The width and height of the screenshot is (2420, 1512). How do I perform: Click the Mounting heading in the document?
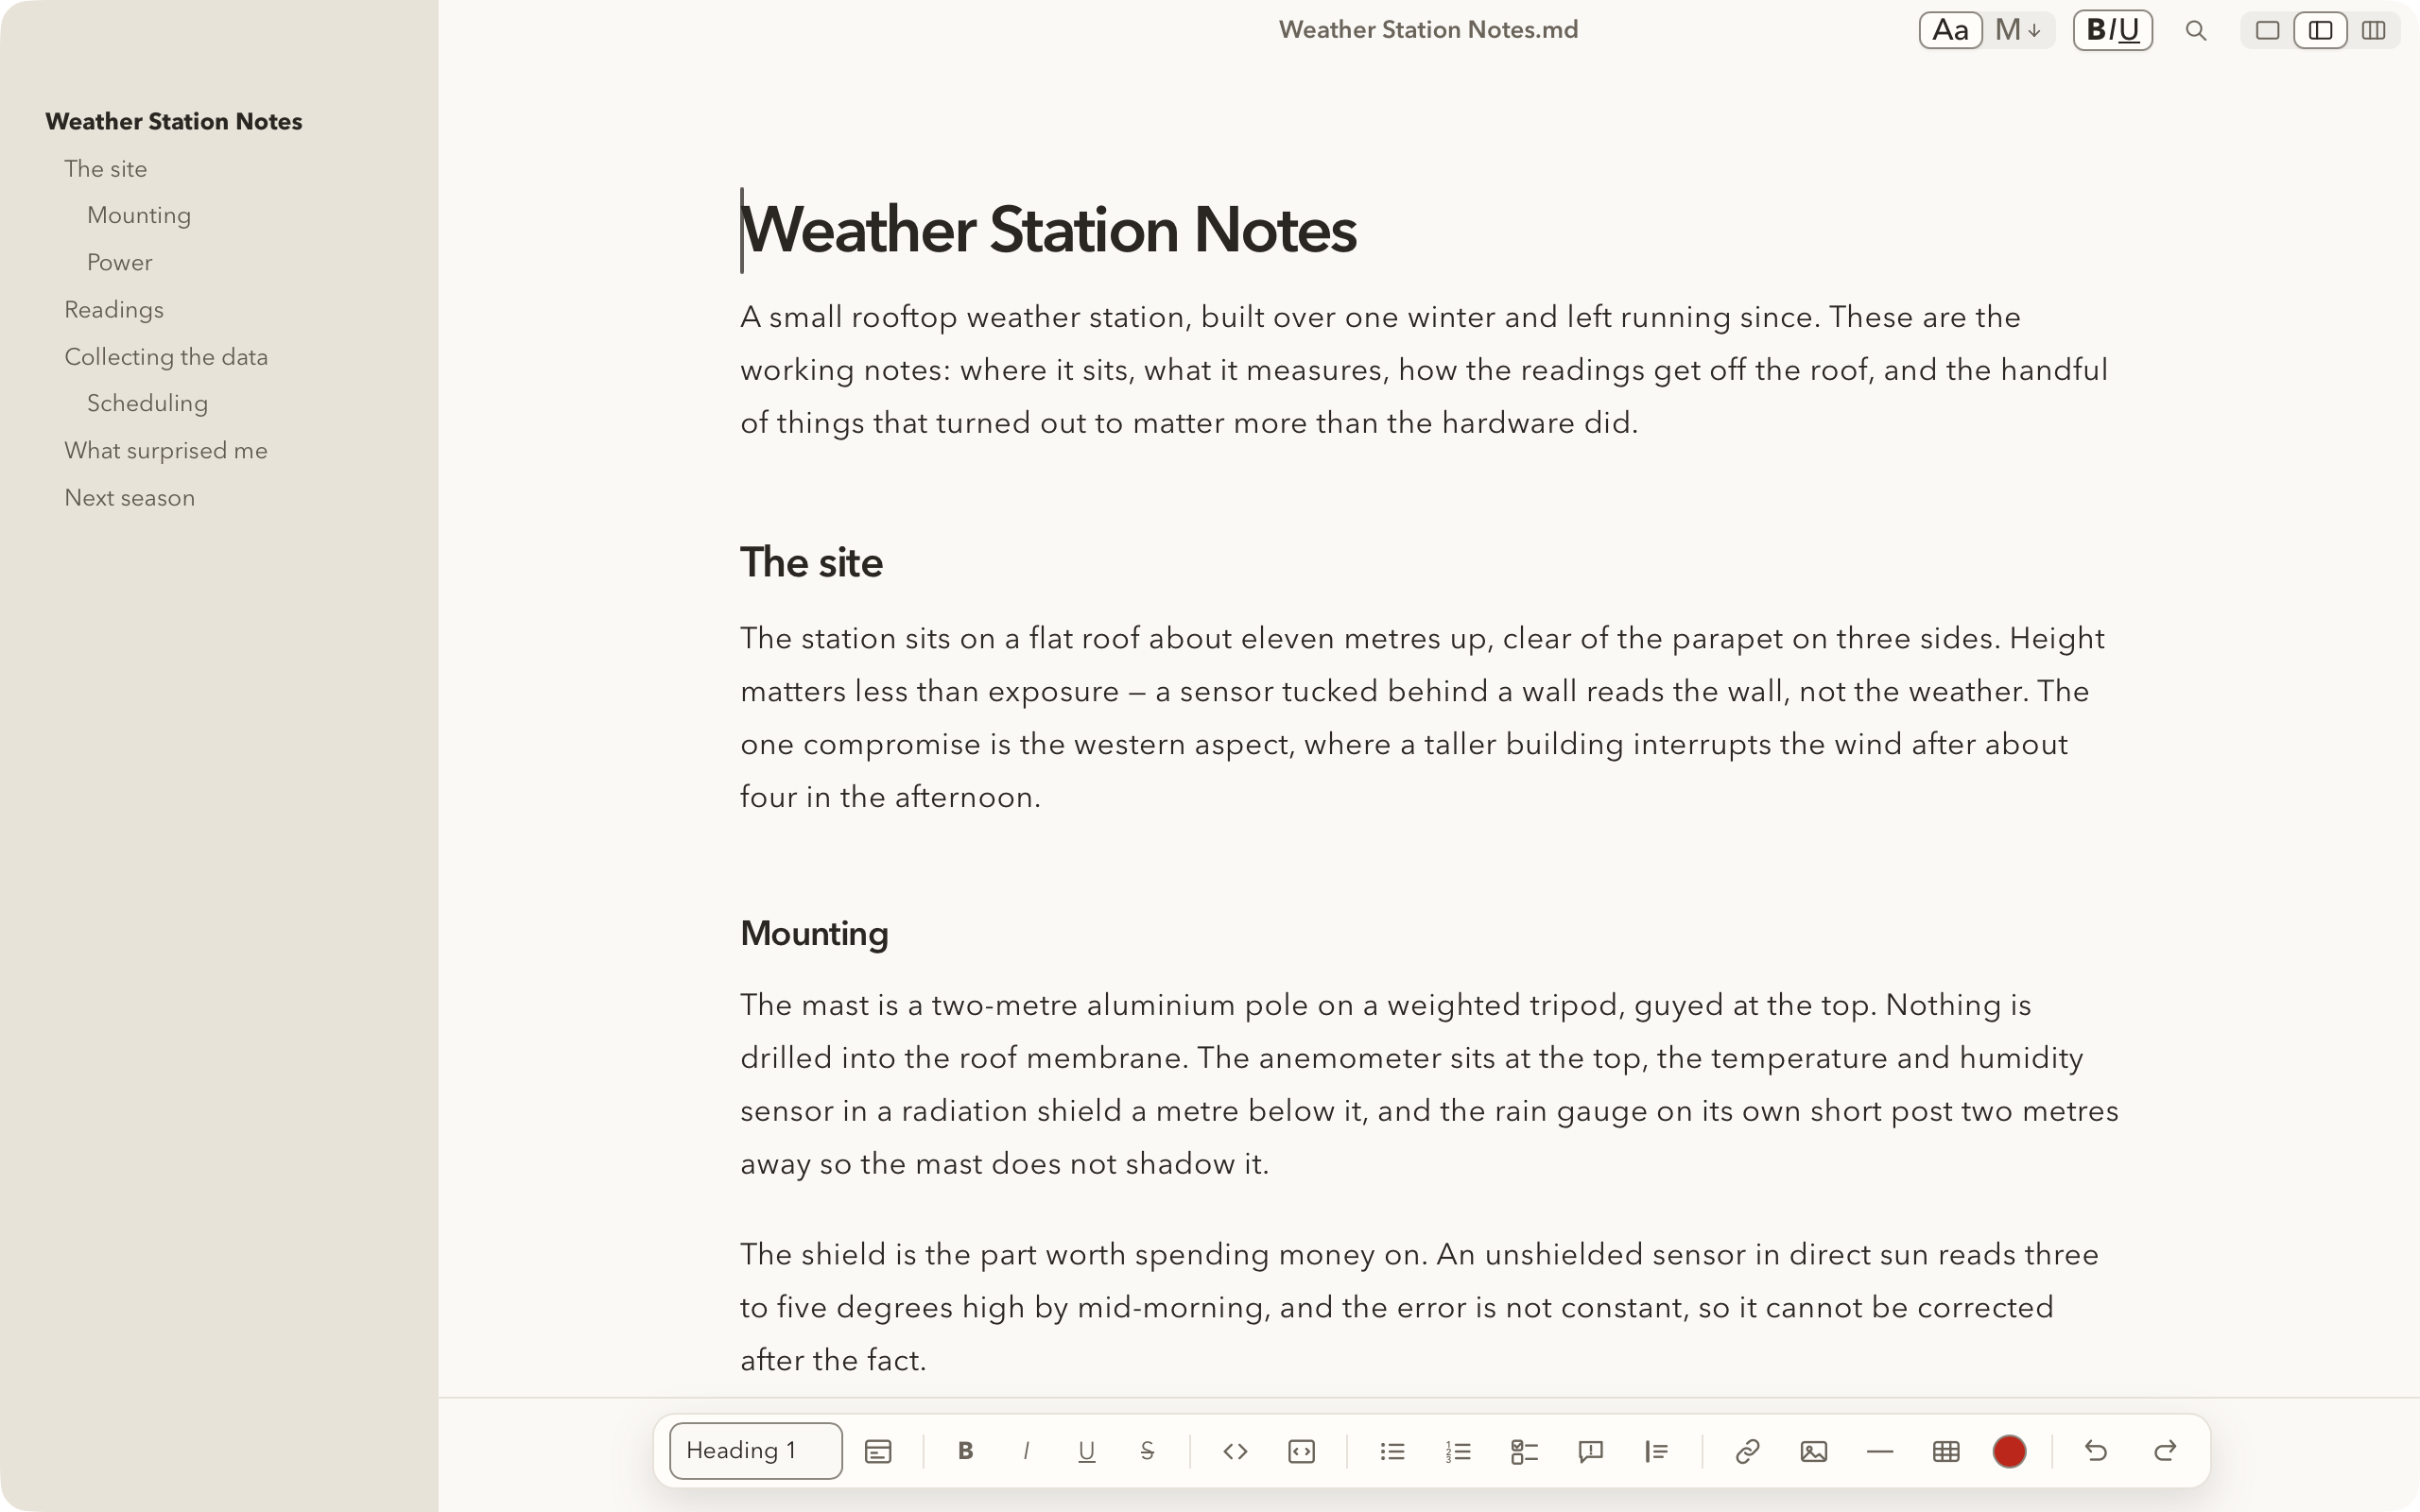tap(814, 934)
